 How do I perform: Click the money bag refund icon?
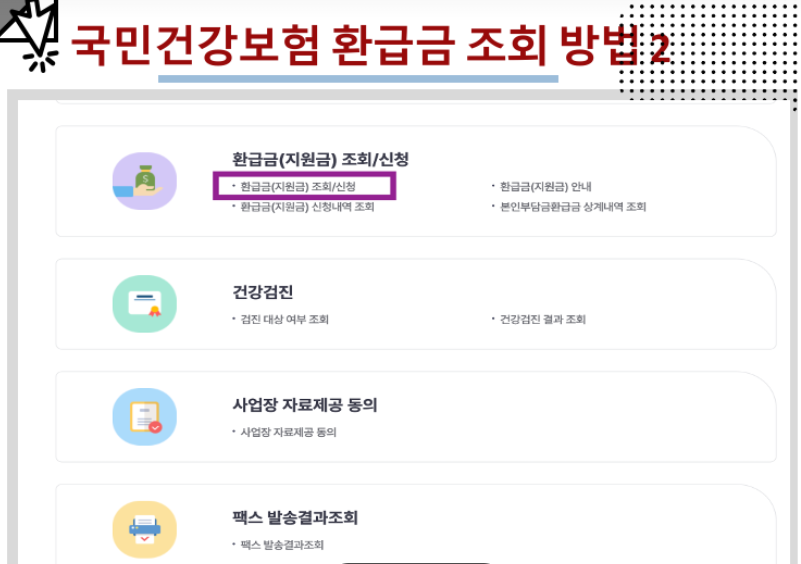pyautogui.click(x=145, y=181)
